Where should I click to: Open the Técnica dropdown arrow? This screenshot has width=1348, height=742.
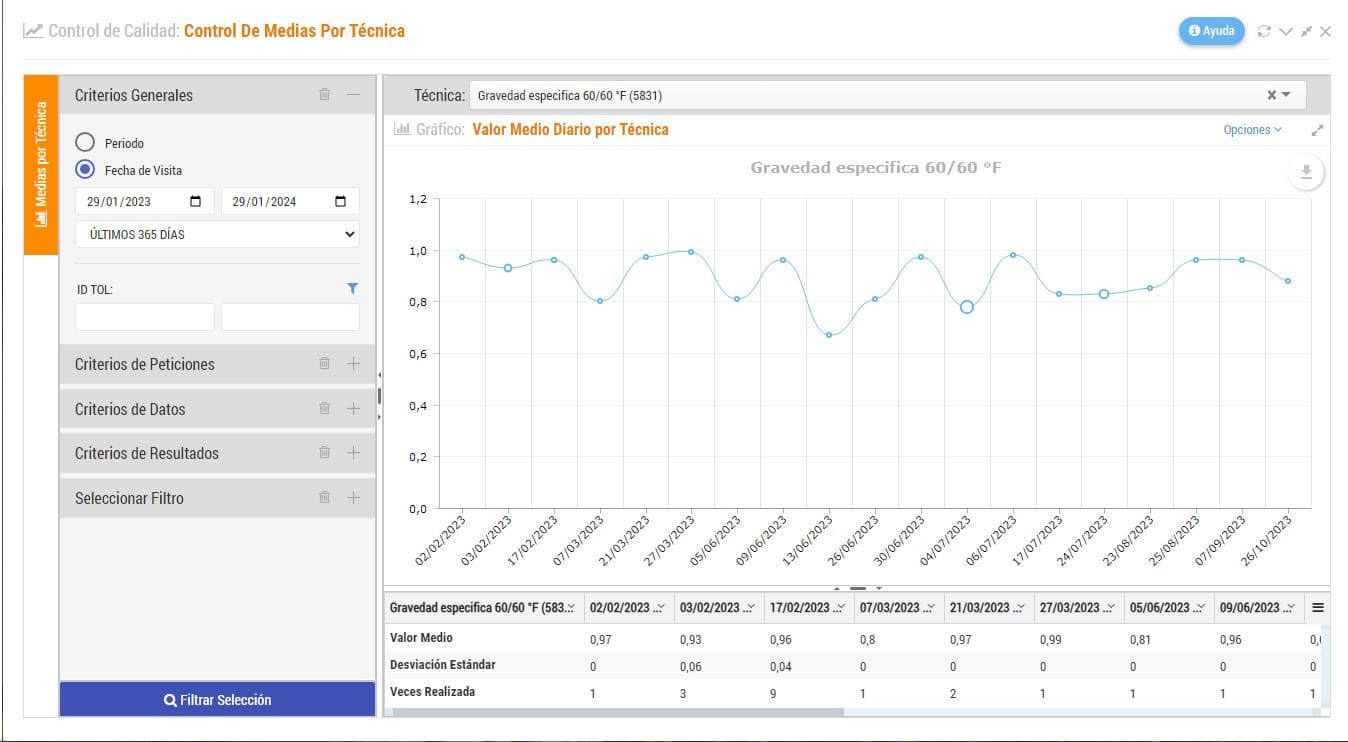click(1287, 95)
